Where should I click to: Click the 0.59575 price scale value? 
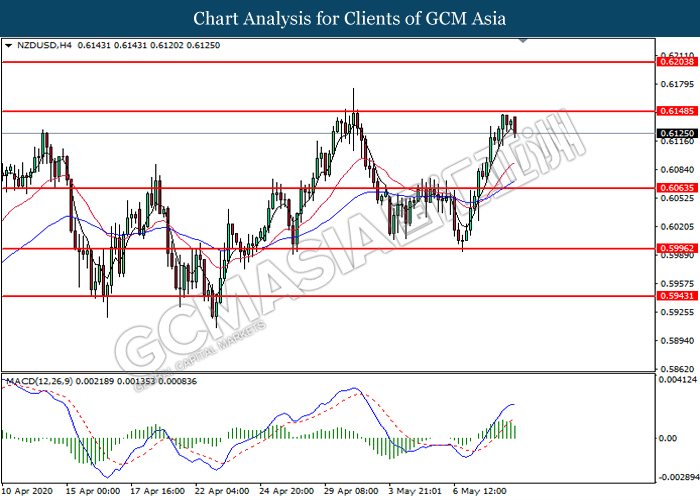click(x=677, y=283)
